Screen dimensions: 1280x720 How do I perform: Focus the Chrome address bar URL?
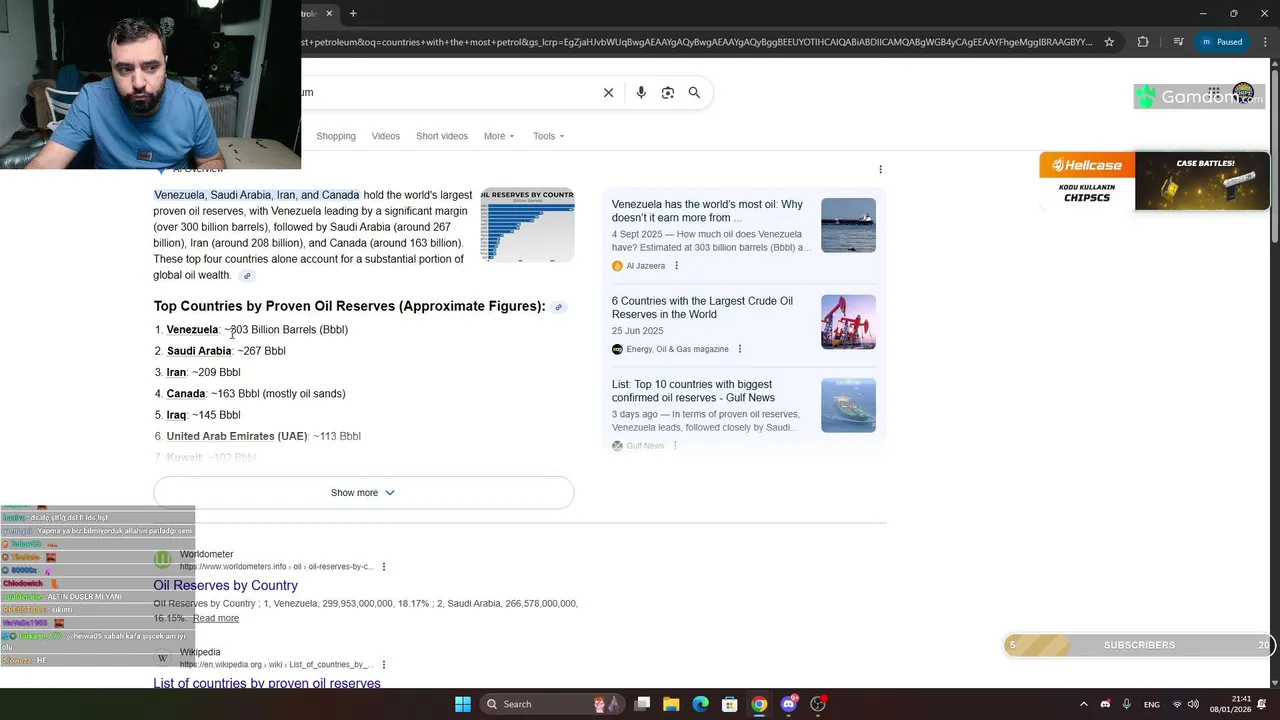pos(696,42)
